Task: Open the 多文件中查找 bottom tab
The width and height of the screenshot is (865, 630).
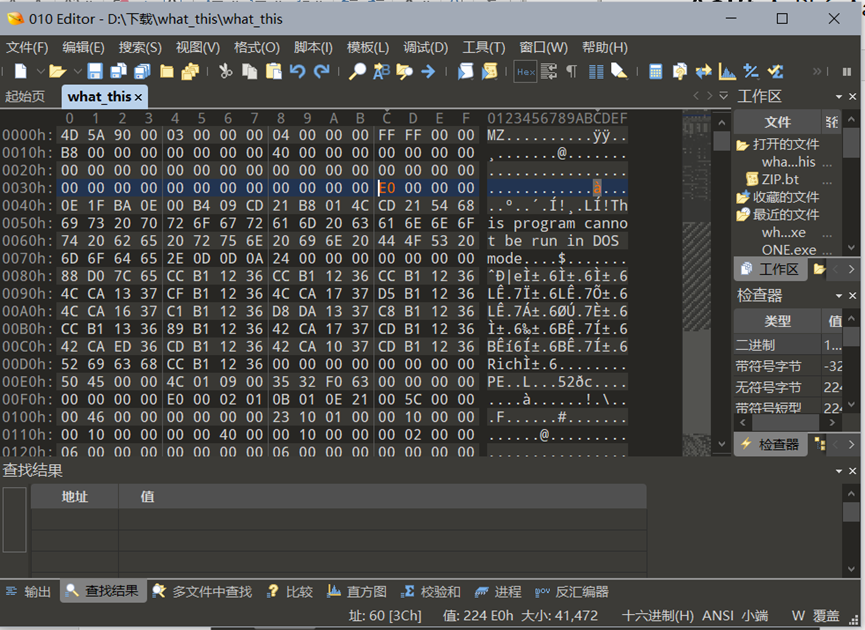Action: [202, 591]
